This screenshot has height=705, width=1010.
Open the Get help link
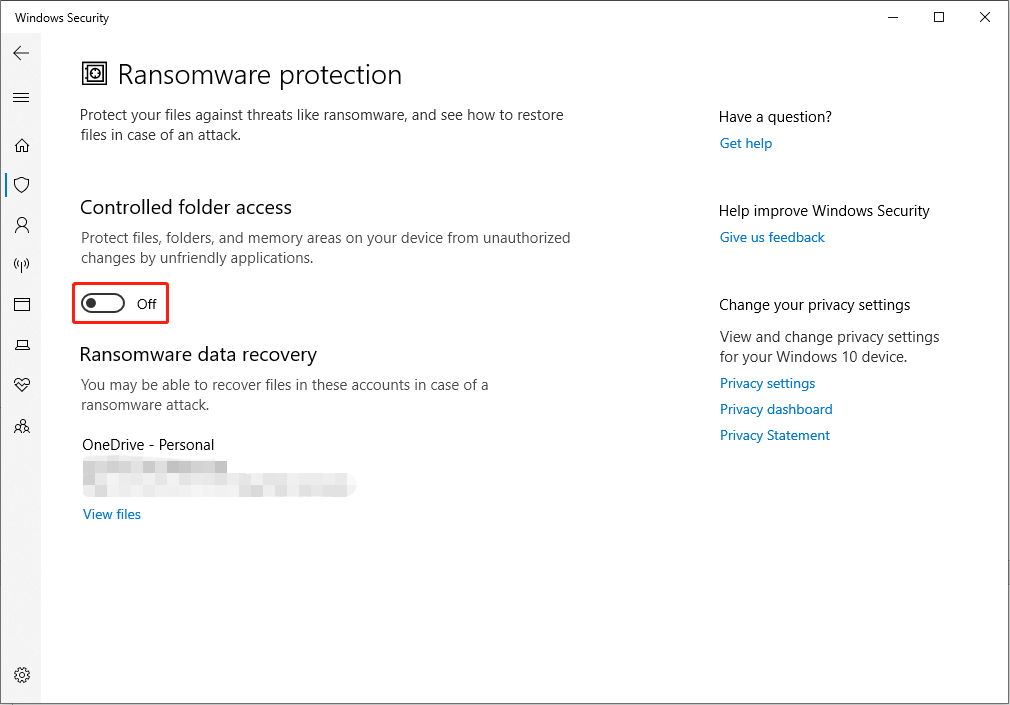(x=745, y=143)
